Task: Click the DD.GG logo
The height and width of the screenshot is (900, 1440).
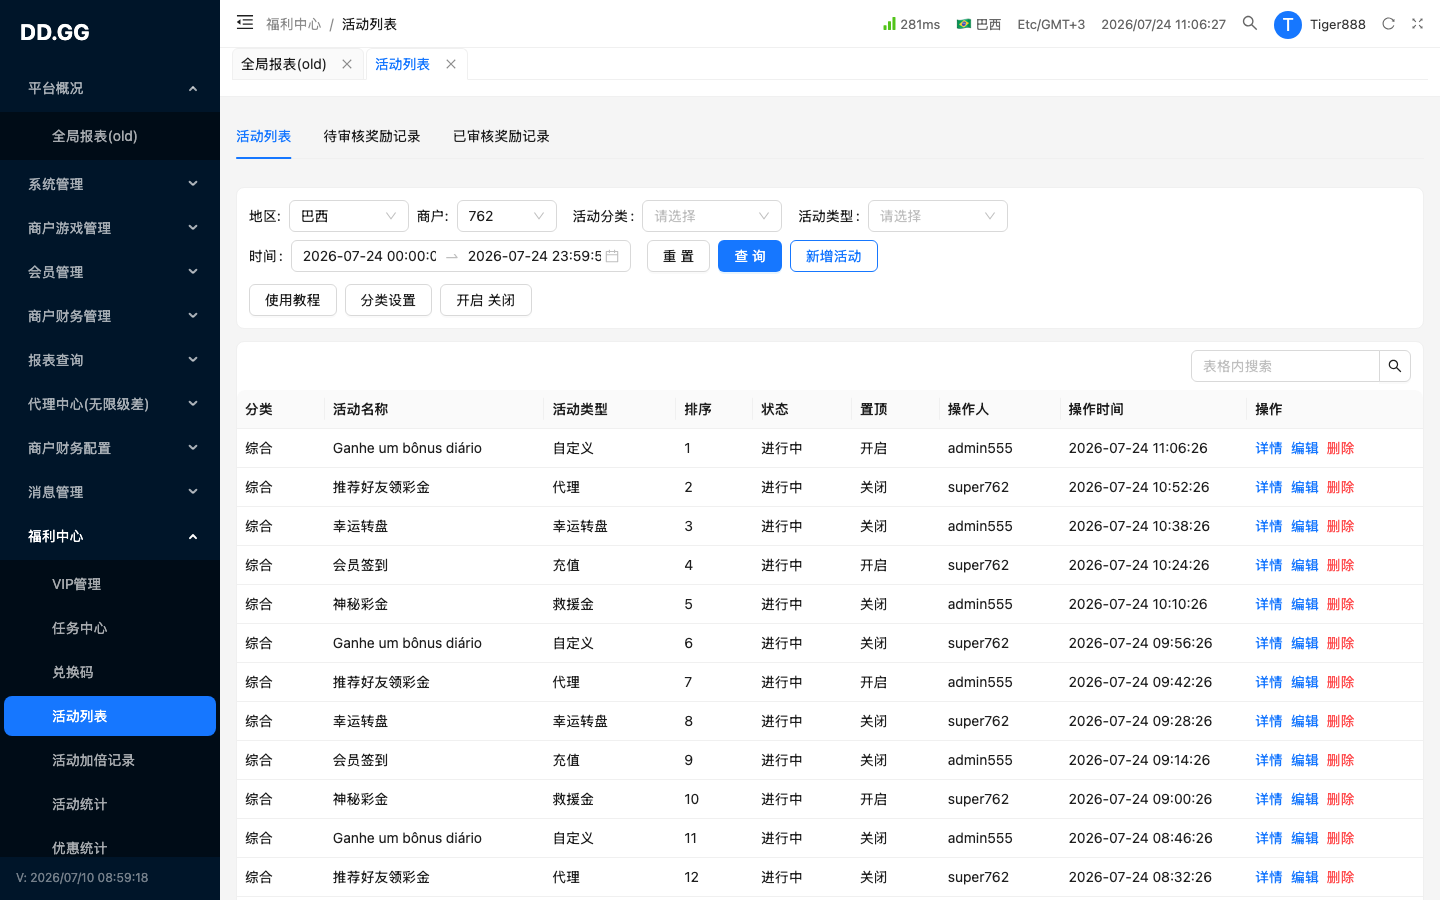Action: pos(55,32)
